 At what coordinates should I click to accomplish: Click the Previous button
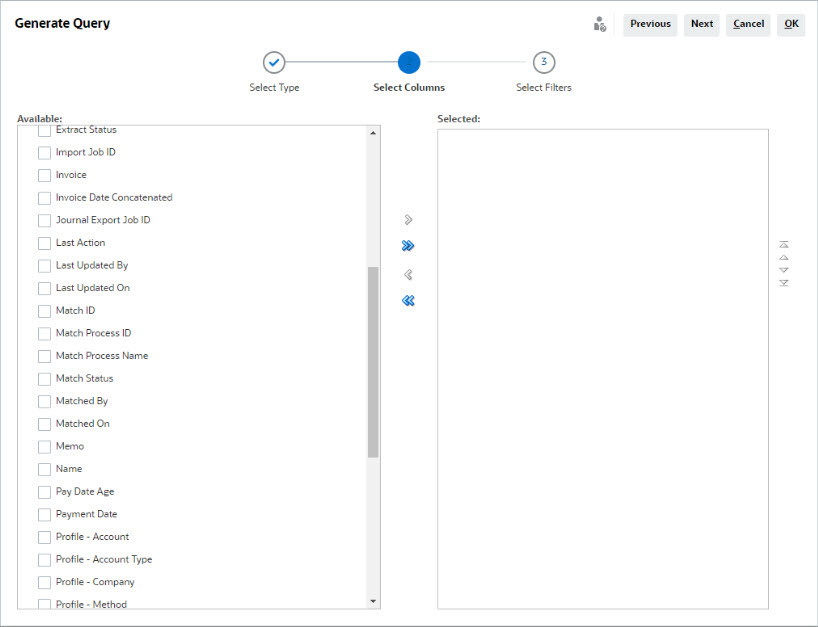[650, 25]
